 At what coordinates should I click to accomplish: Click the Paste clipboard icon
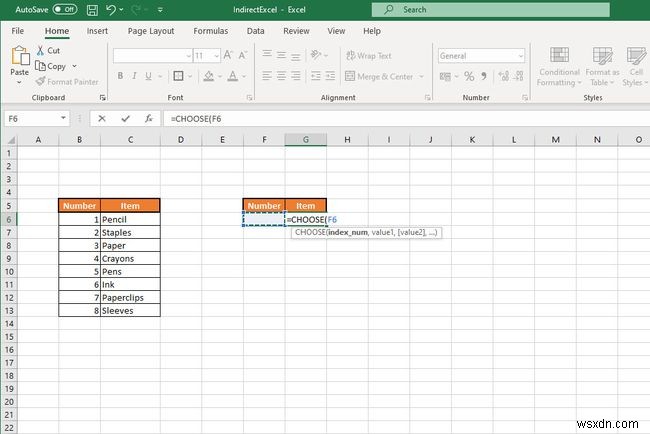coord(20,56)
